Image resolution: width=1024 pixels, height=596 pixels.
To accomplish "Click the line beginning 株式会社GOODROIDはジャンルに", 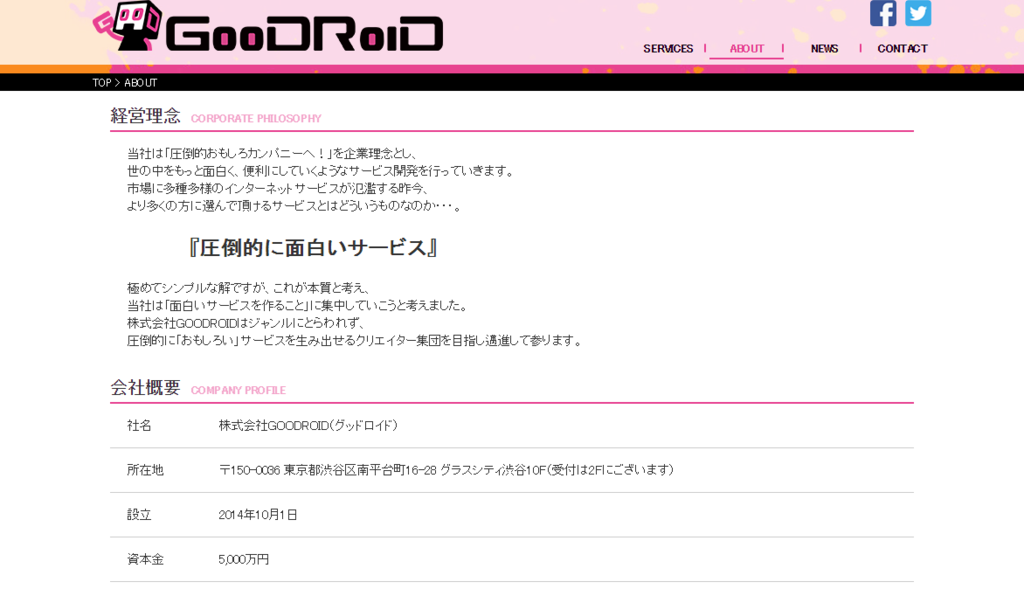I will point(246,323).
